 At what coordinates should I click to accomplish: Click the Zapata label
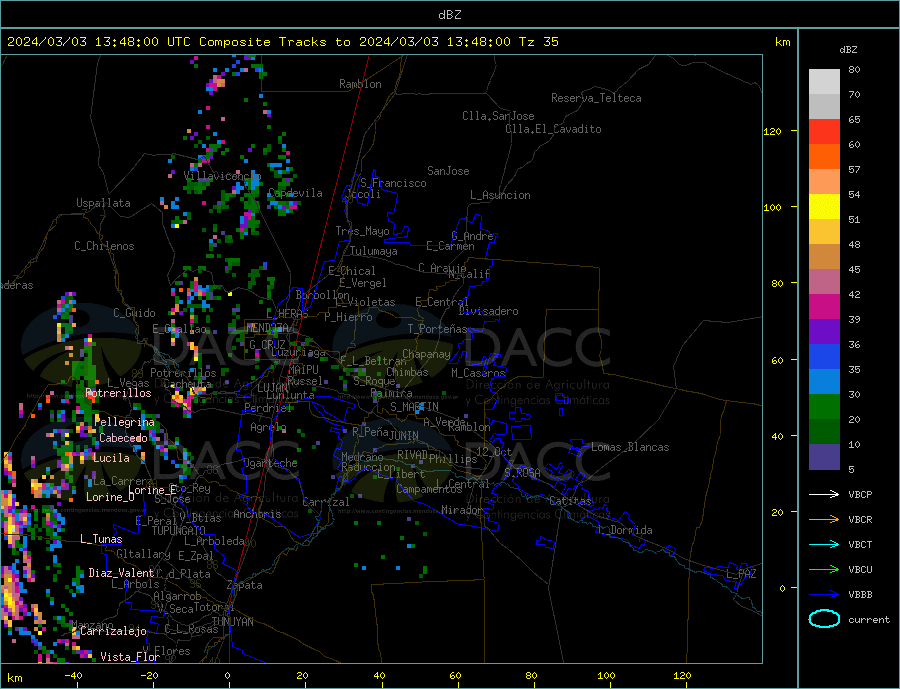click(245, 586)
